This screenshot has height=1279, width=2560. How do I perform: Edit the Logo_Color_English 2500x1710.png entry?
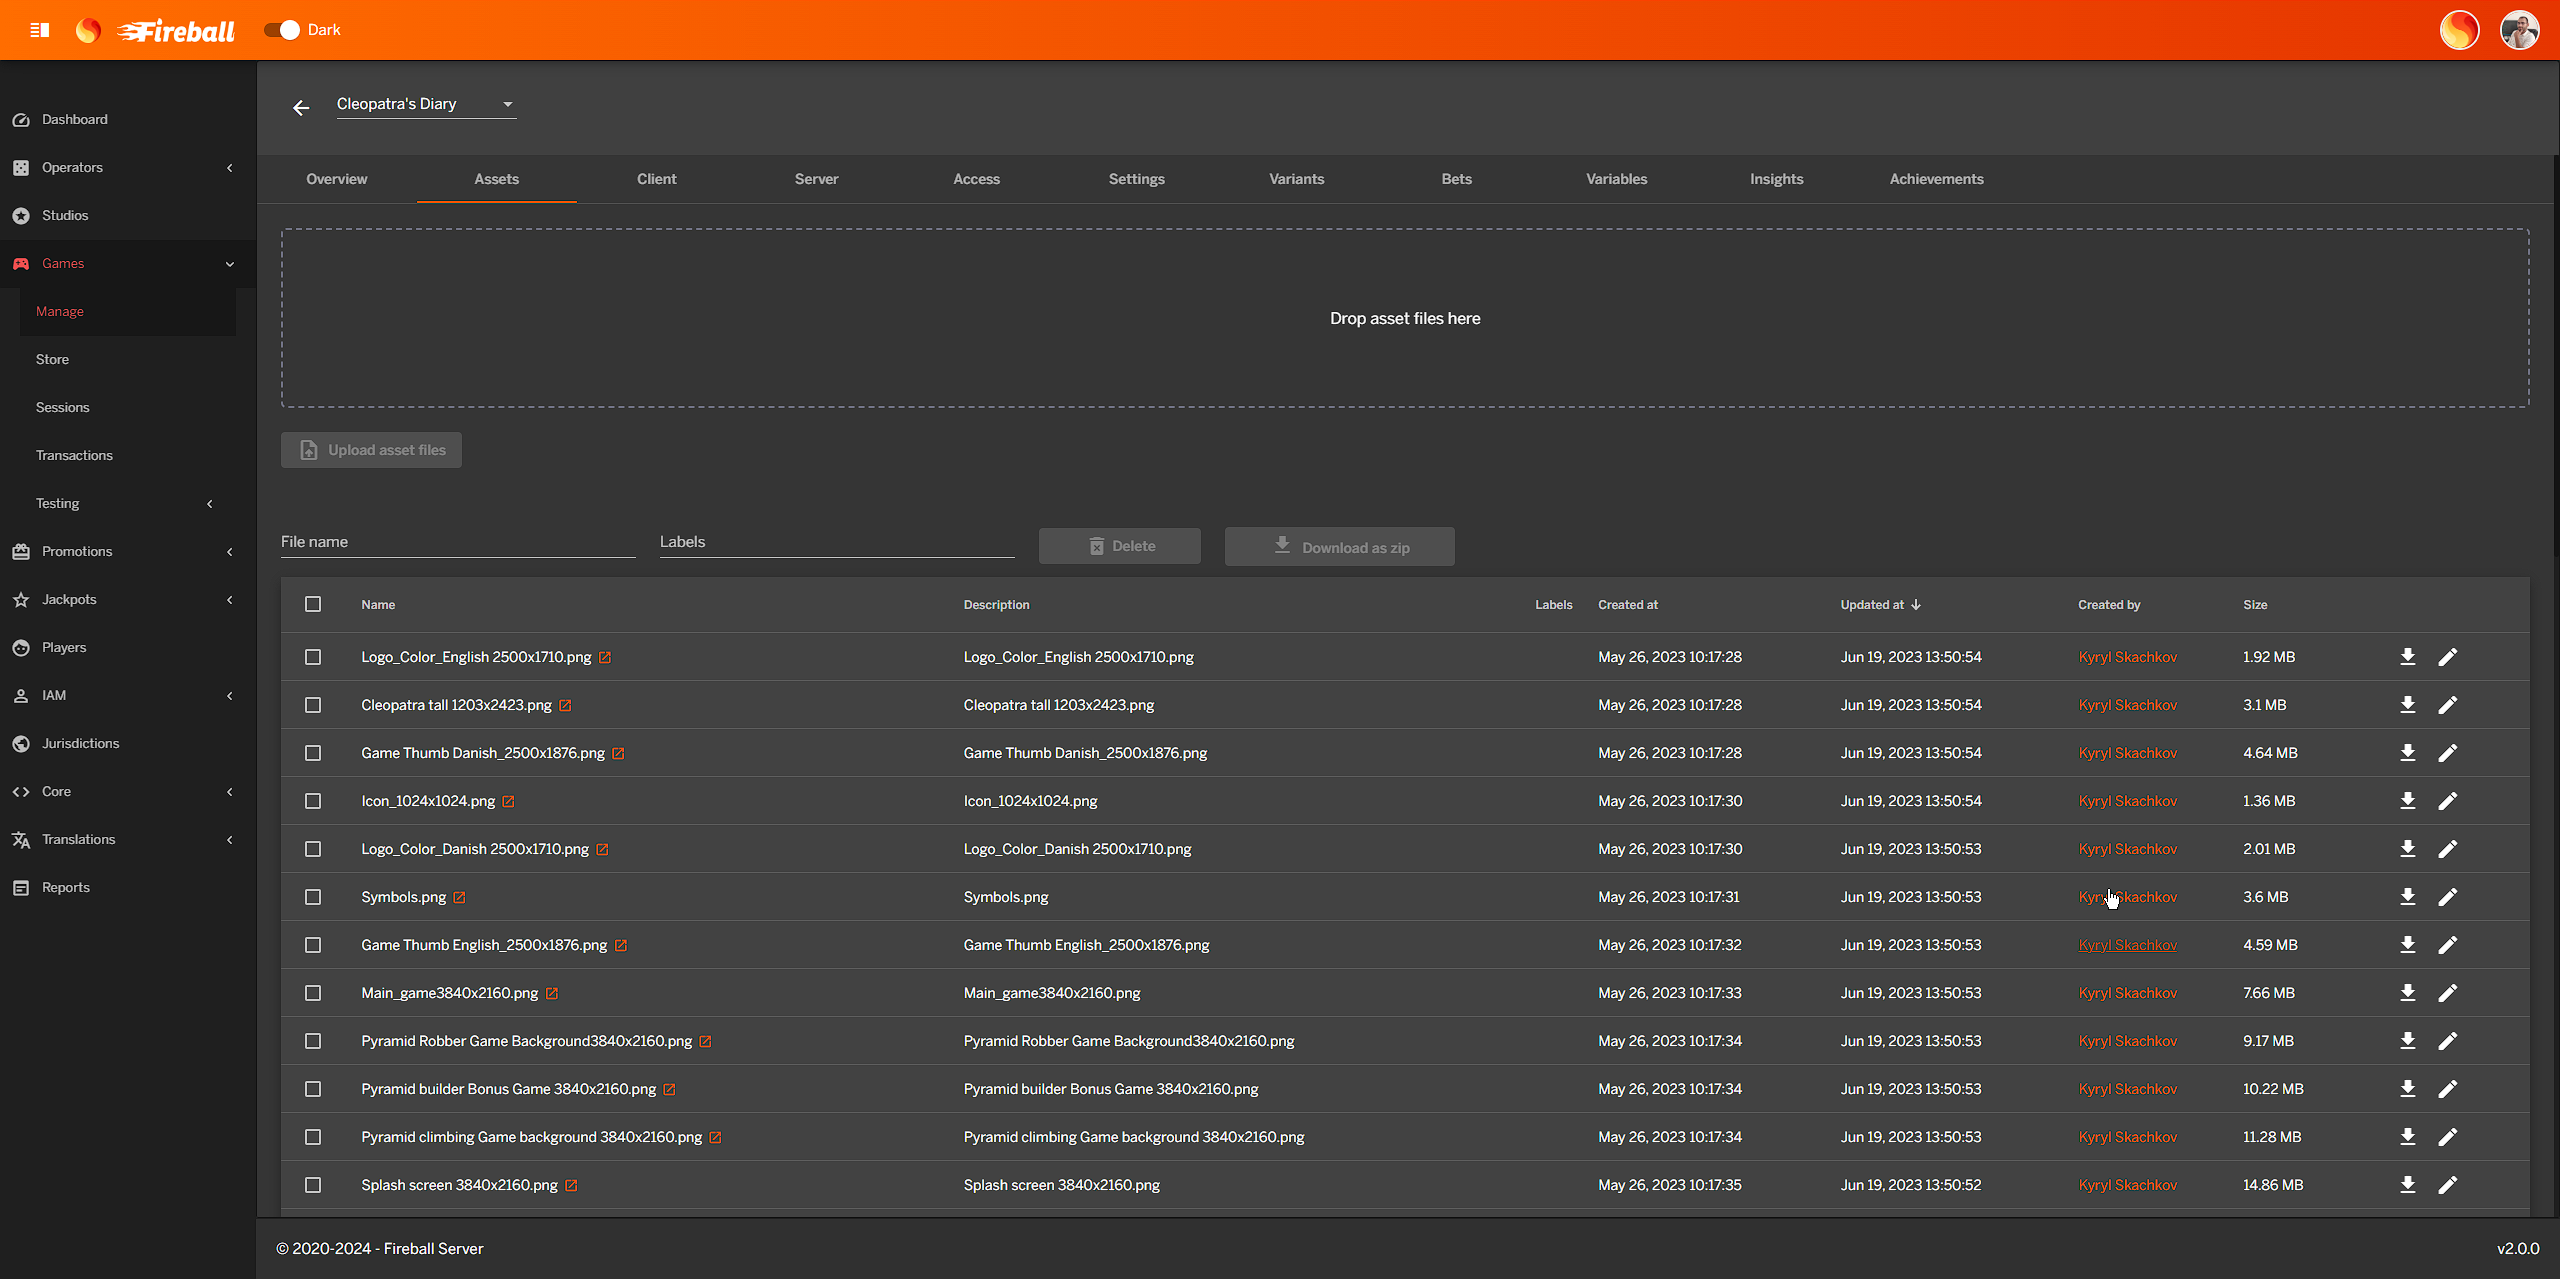click(2447, 657)
